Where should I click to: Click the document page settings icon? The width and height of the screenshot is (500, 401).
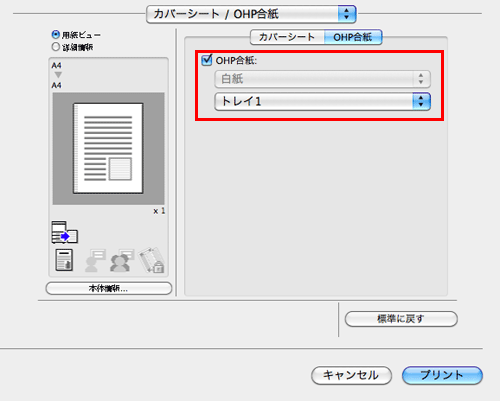tap(64, 260)
